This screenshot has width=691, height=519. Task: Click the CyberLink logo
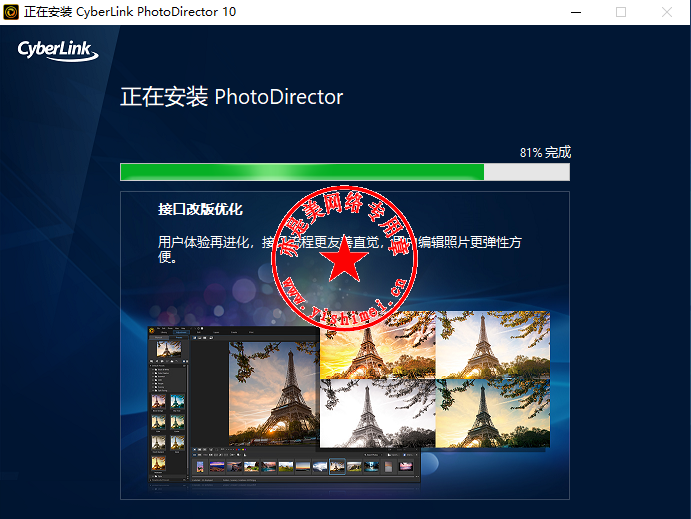coord(58,50)
